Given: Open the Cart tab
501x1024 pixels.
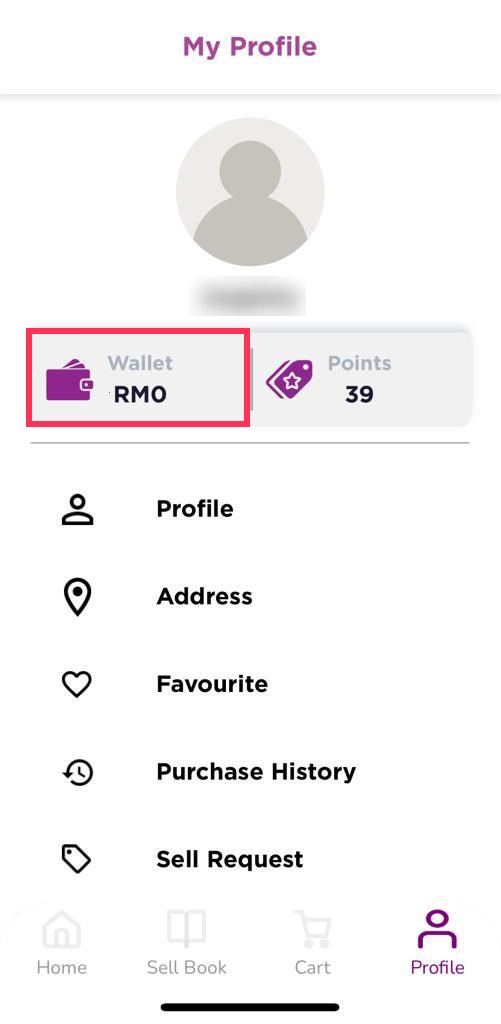Looking at the screenshot, I should (x=312, y=942).
